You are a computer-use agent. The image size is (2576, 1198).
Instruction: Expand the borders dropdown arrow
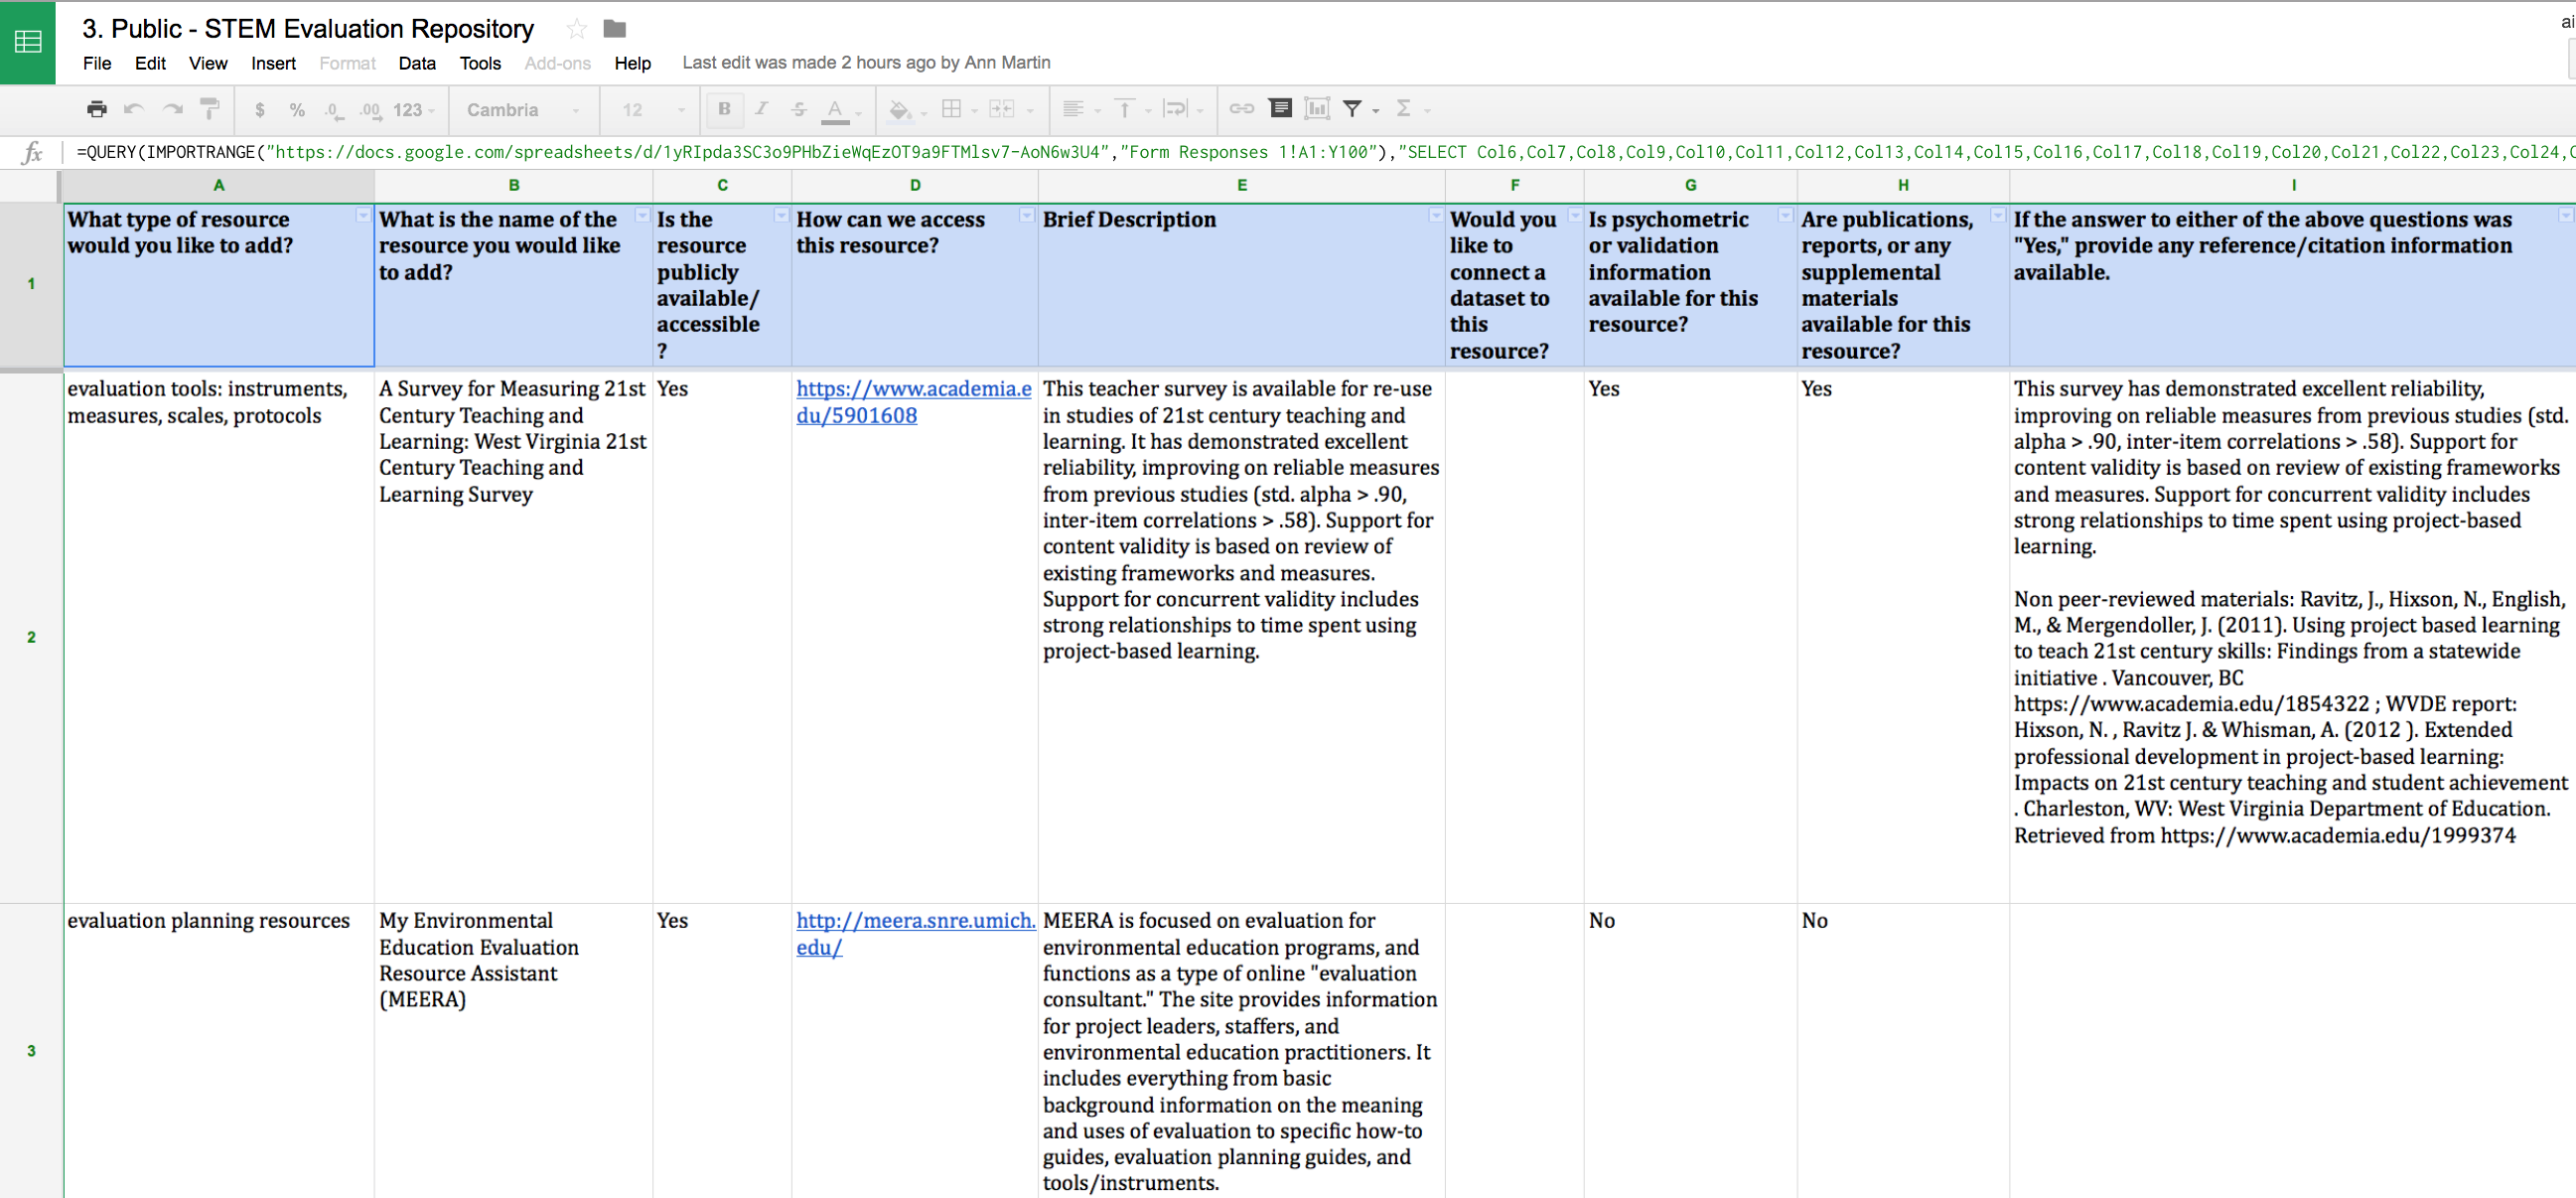point(975,111)
